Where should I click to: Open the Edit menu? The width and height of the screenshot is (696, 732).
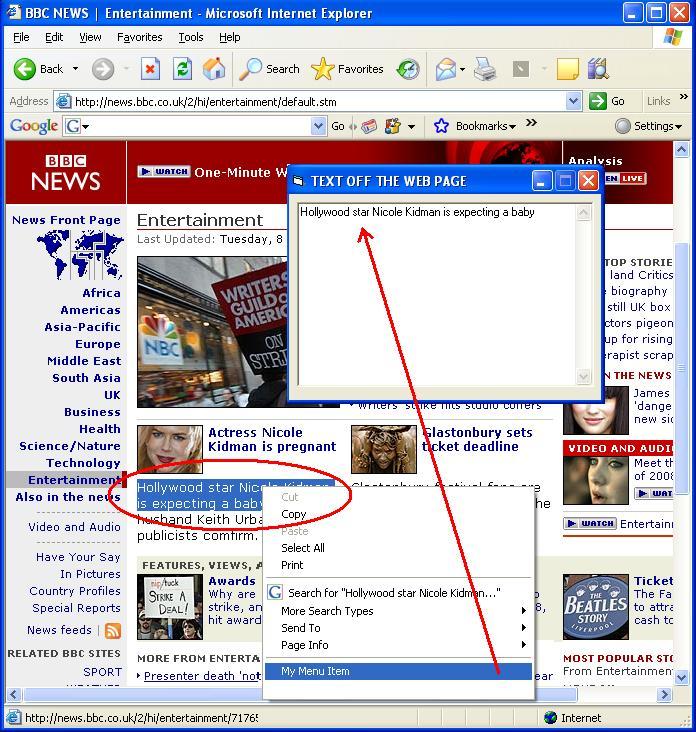54,37
